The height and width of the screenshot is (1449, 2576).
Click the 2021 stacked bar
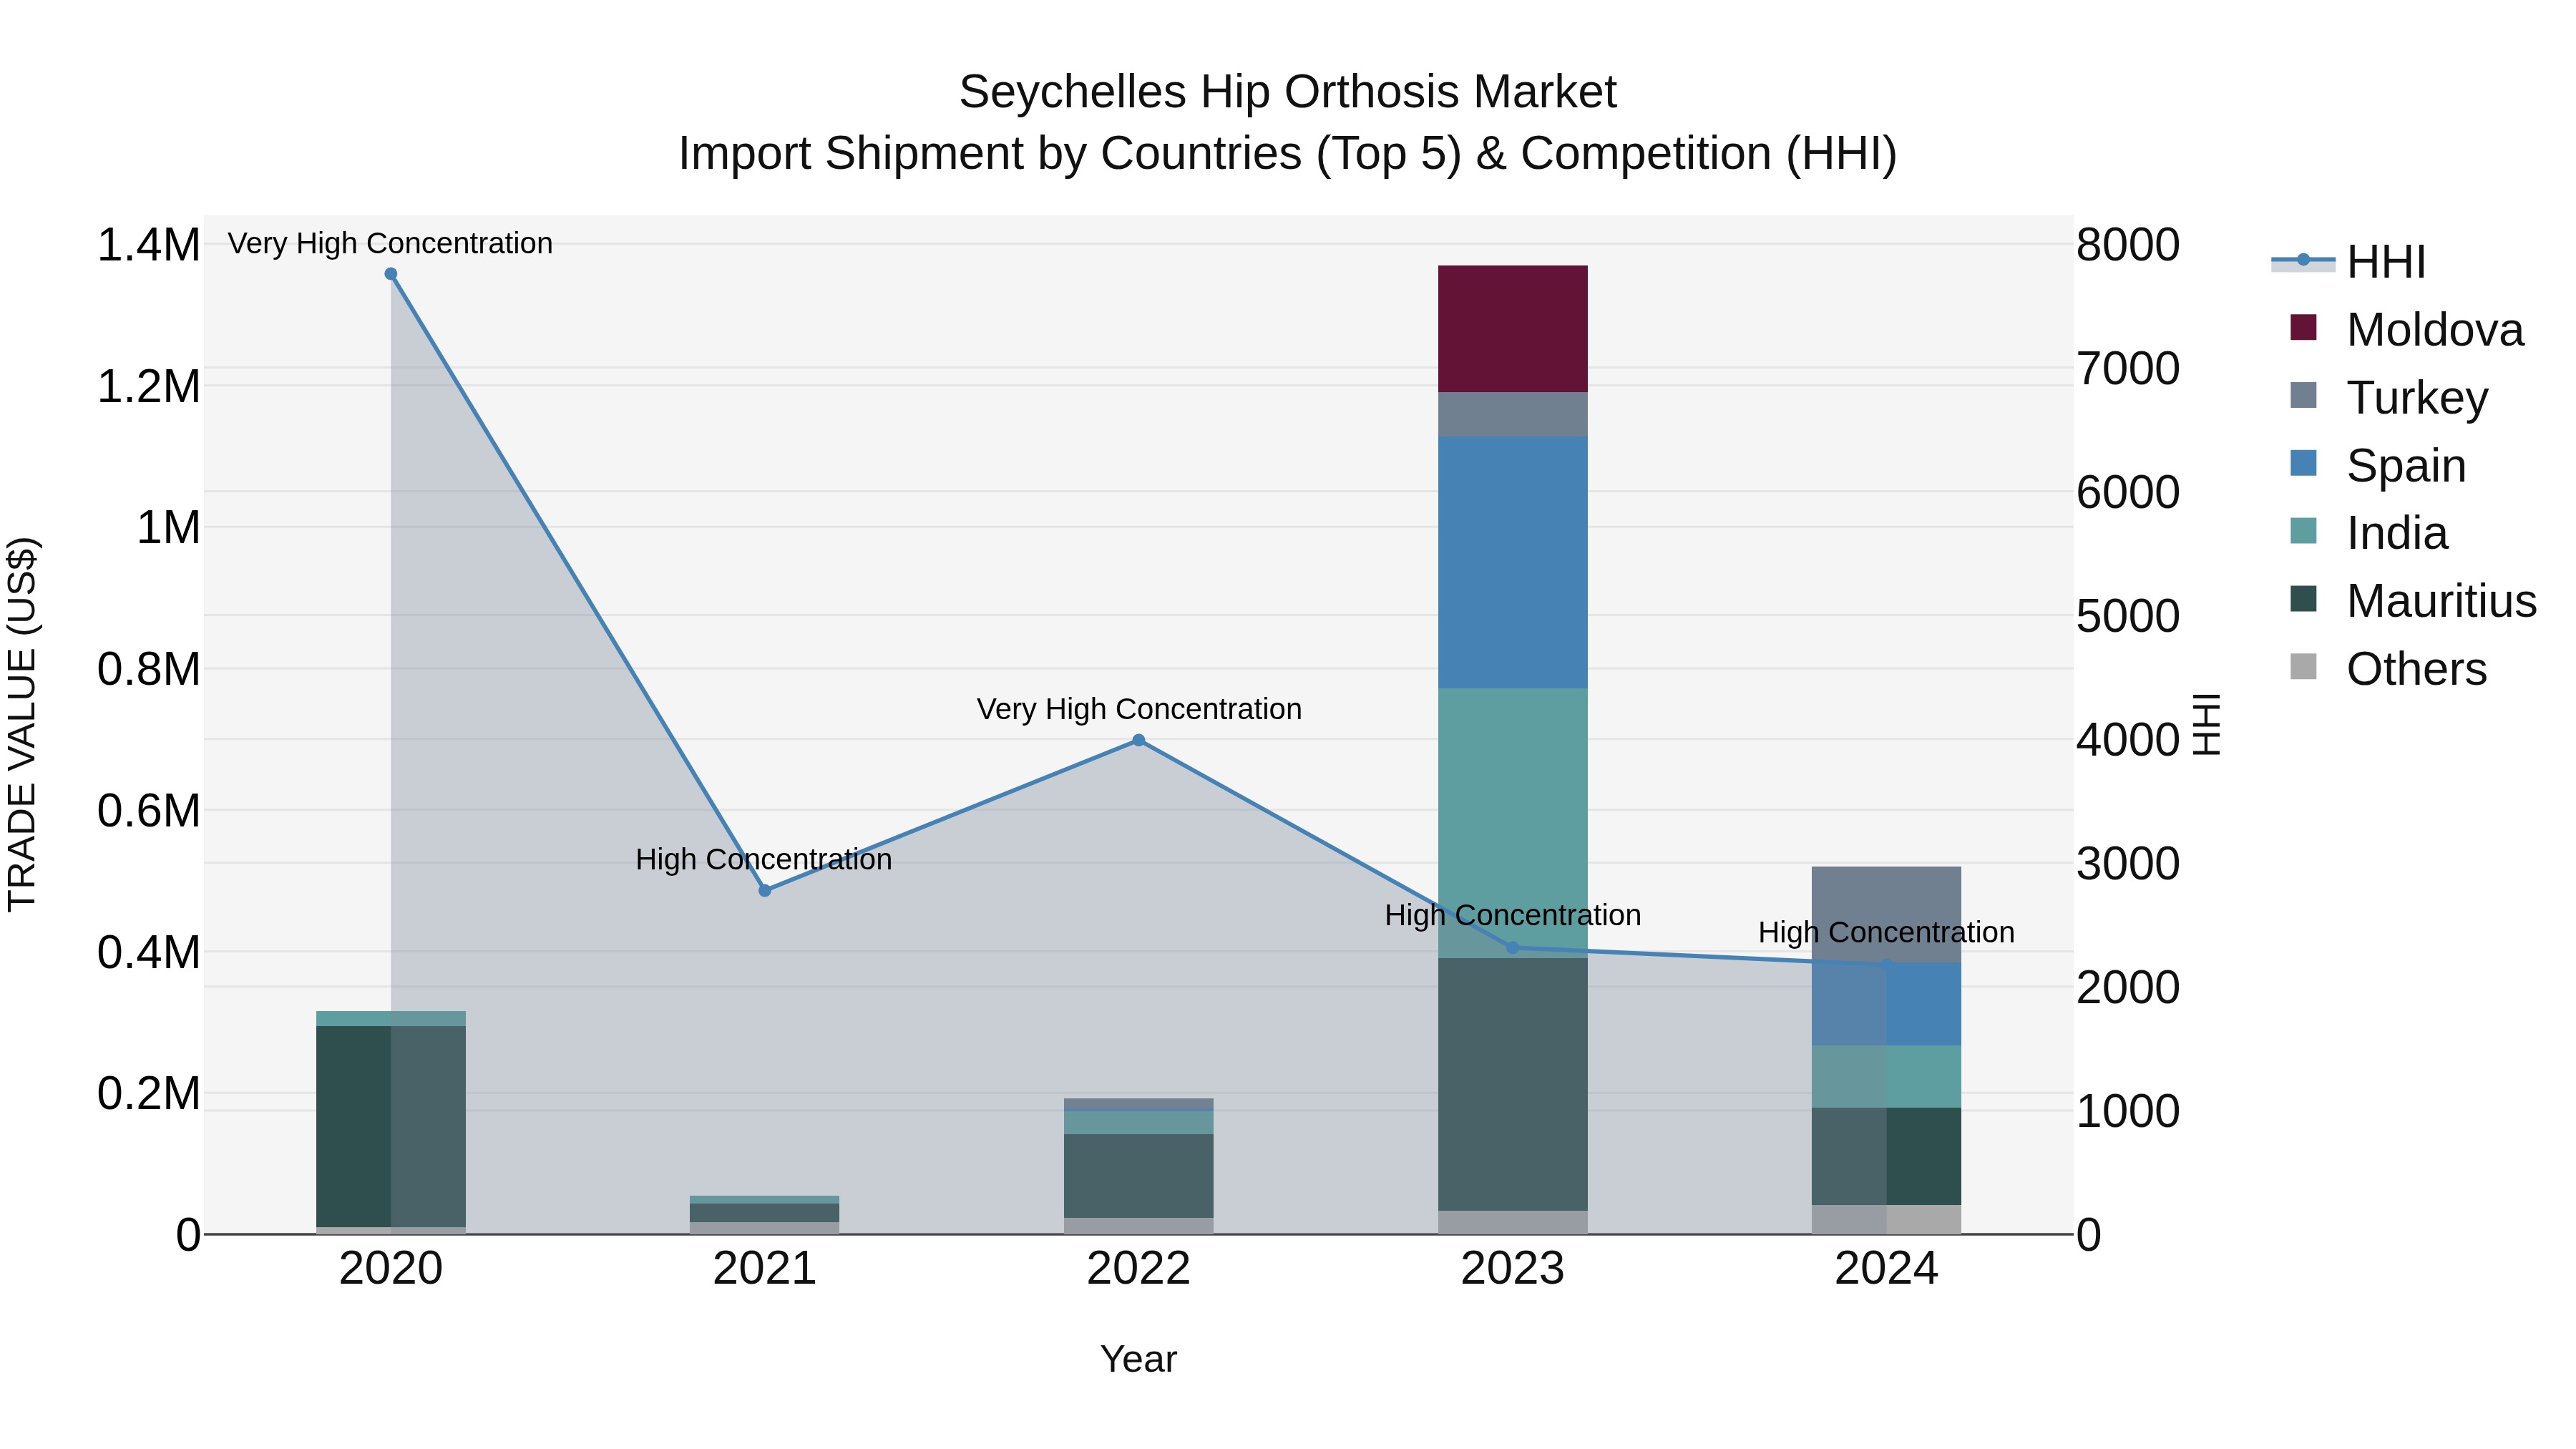click(x=765, y=1215)
